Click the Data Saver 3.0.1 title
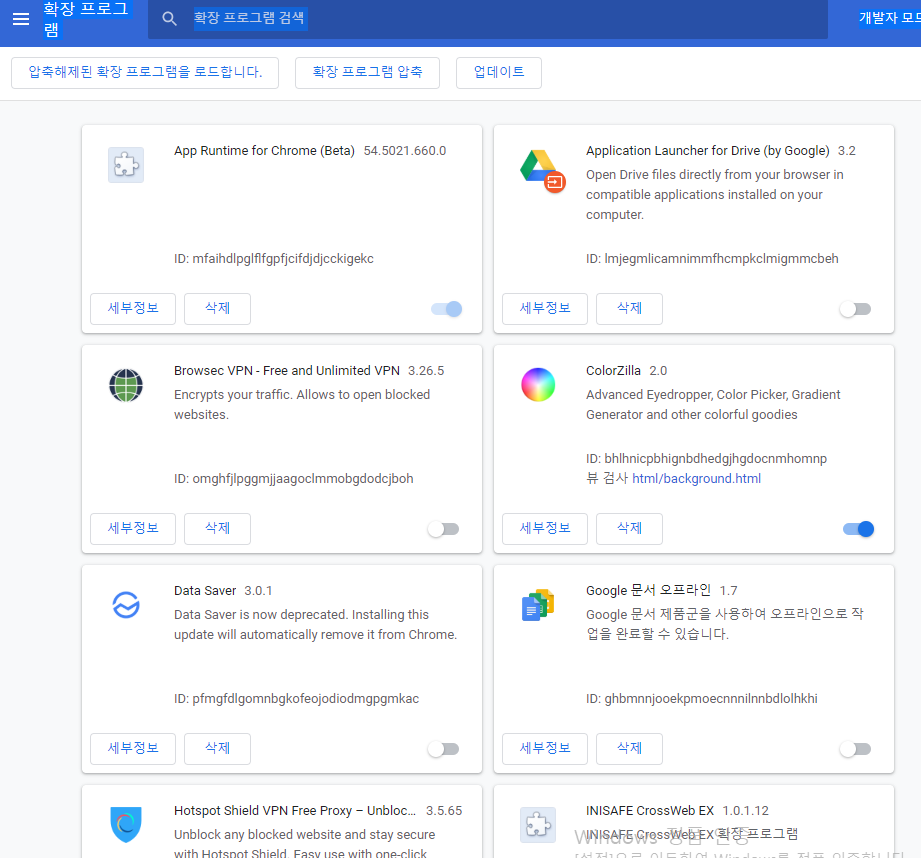 click(223, 591)
